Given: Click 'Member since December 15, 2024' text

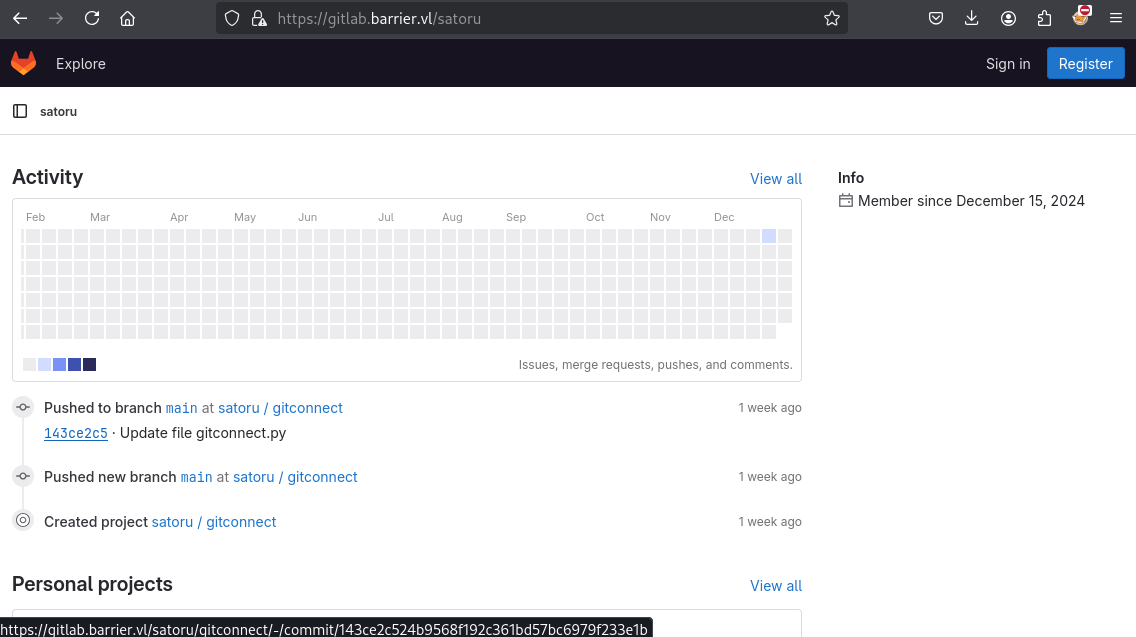Looking at the screenshot, I should 971,201.
